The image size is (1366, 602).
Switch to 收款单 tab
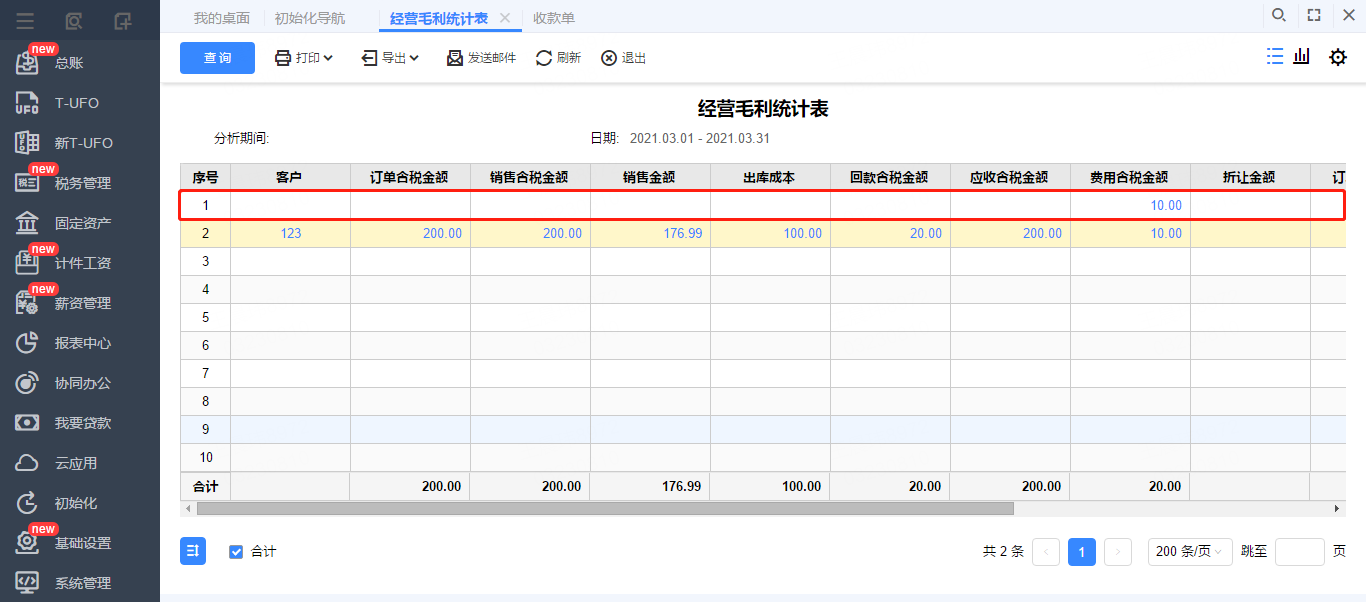pyautogui.click(x=554, y=18)
